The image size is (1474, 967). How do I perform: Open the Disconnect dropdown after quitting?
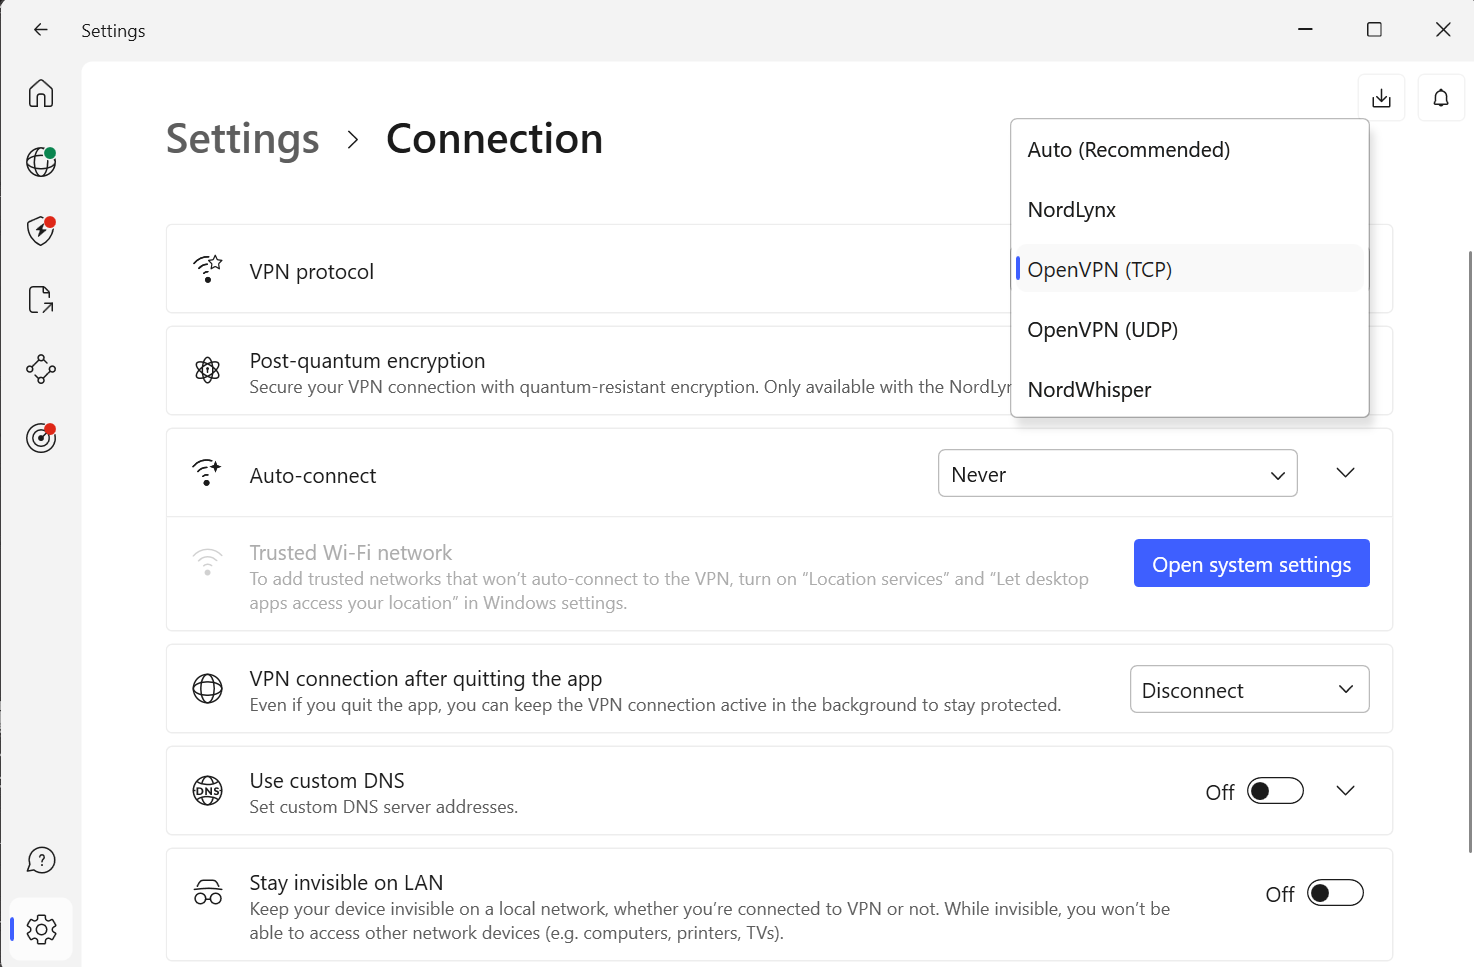click(x=1249, y=690)
